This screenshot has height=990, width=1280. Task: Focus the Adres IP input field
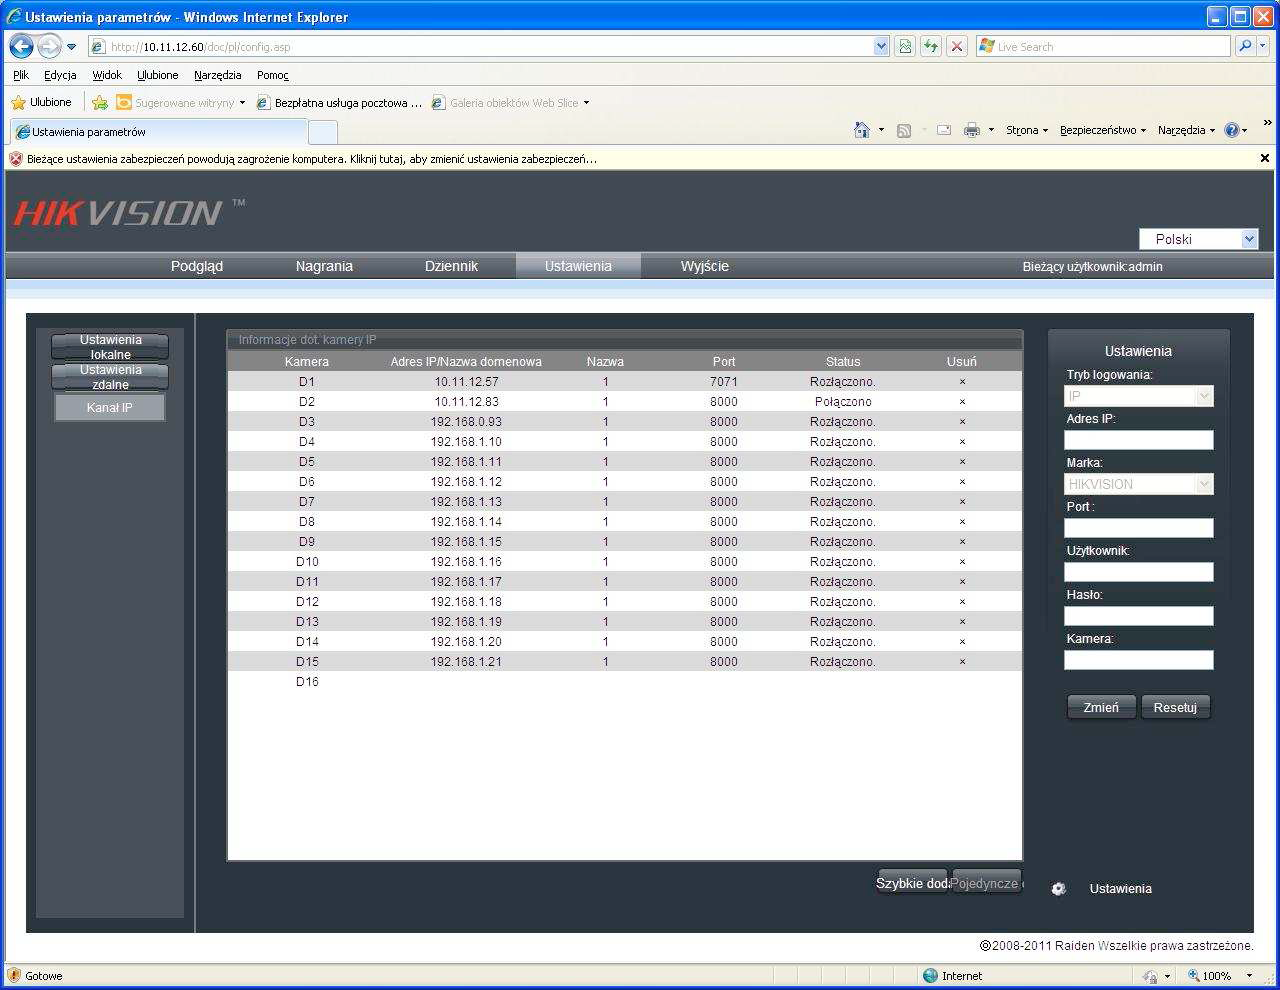1138,440
